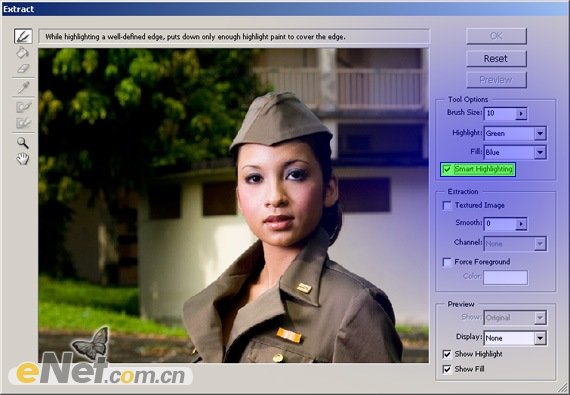Open the Display dropdown
This screenshot has width=570, height=395.
540,338
